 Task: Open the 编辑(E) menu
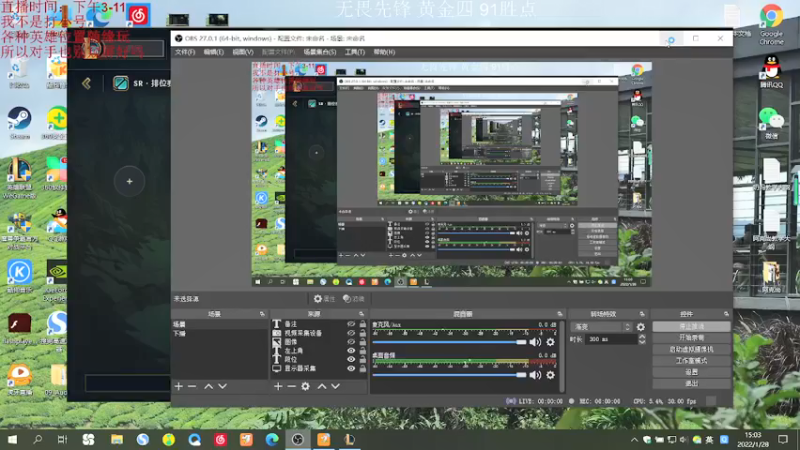click(214, 52)
